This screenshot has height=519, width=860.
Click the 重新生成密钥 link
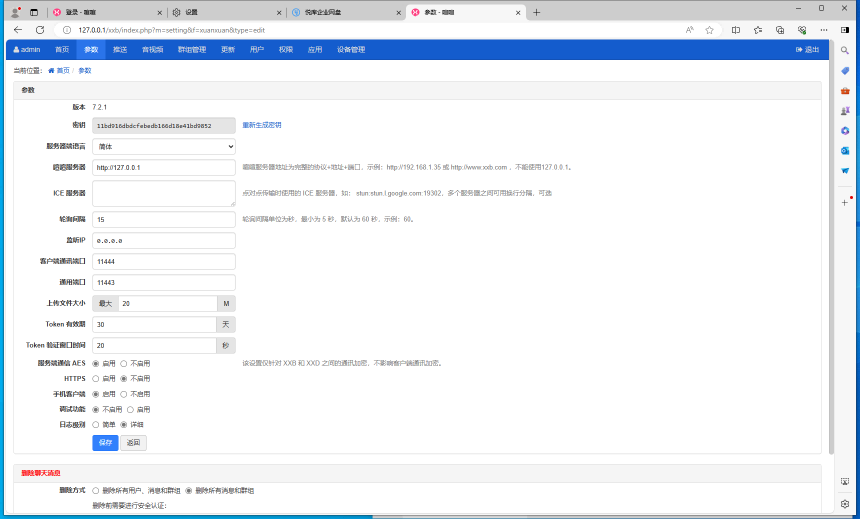point(262,125)
